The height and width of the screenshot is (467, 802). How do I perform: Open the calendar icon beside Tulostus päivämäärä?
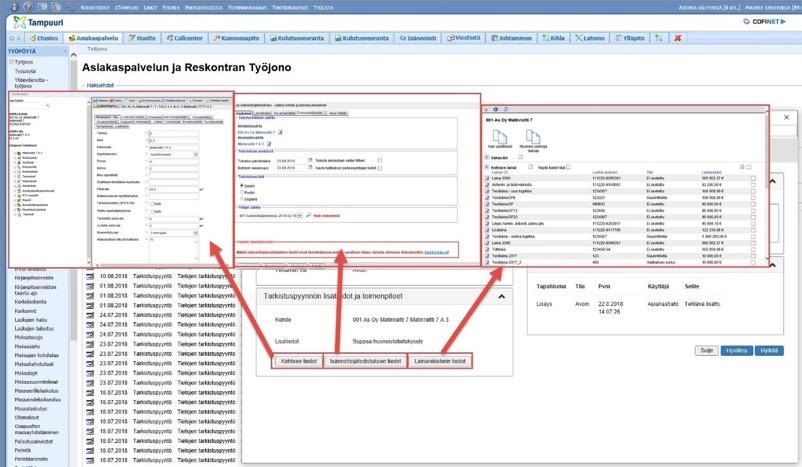310,161
